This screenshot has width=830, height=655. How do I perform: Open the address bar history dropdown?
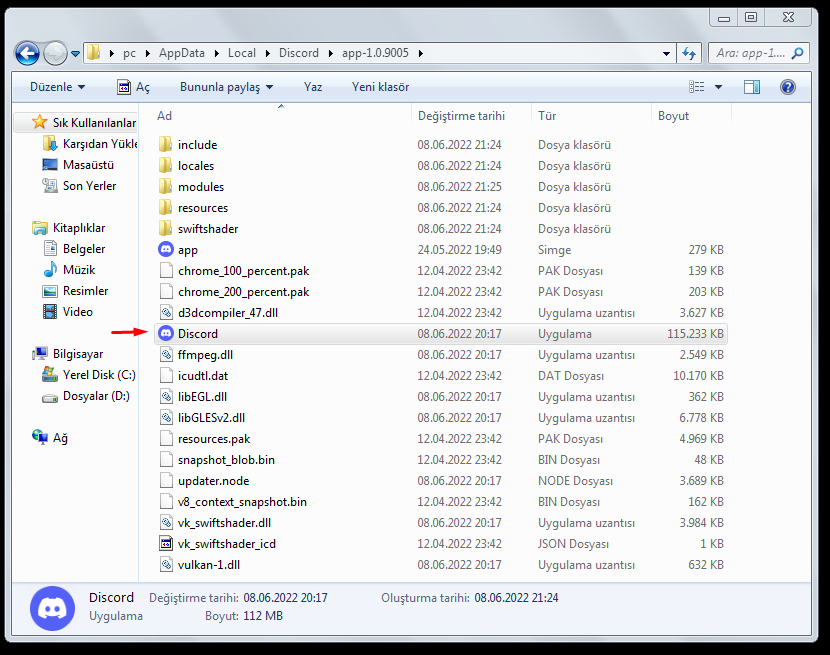click(x=666, y=53)
